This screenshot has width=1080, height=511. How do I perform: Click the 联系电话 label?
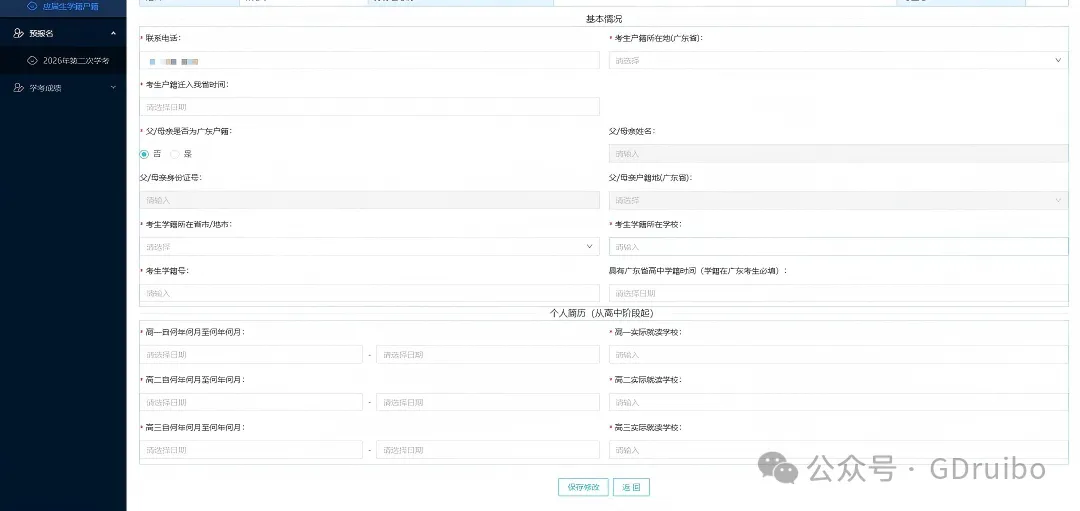coord(163,38)
